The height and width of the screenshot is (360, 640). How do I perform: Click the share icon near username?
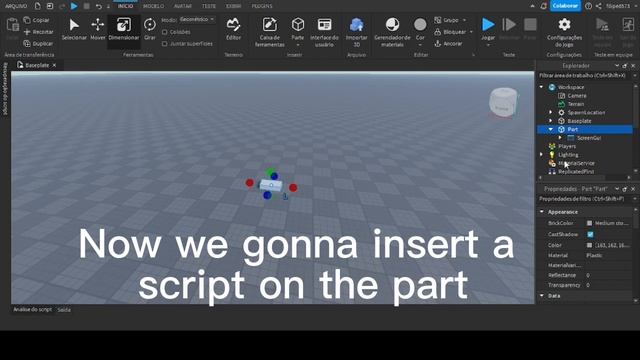(598, 6)
